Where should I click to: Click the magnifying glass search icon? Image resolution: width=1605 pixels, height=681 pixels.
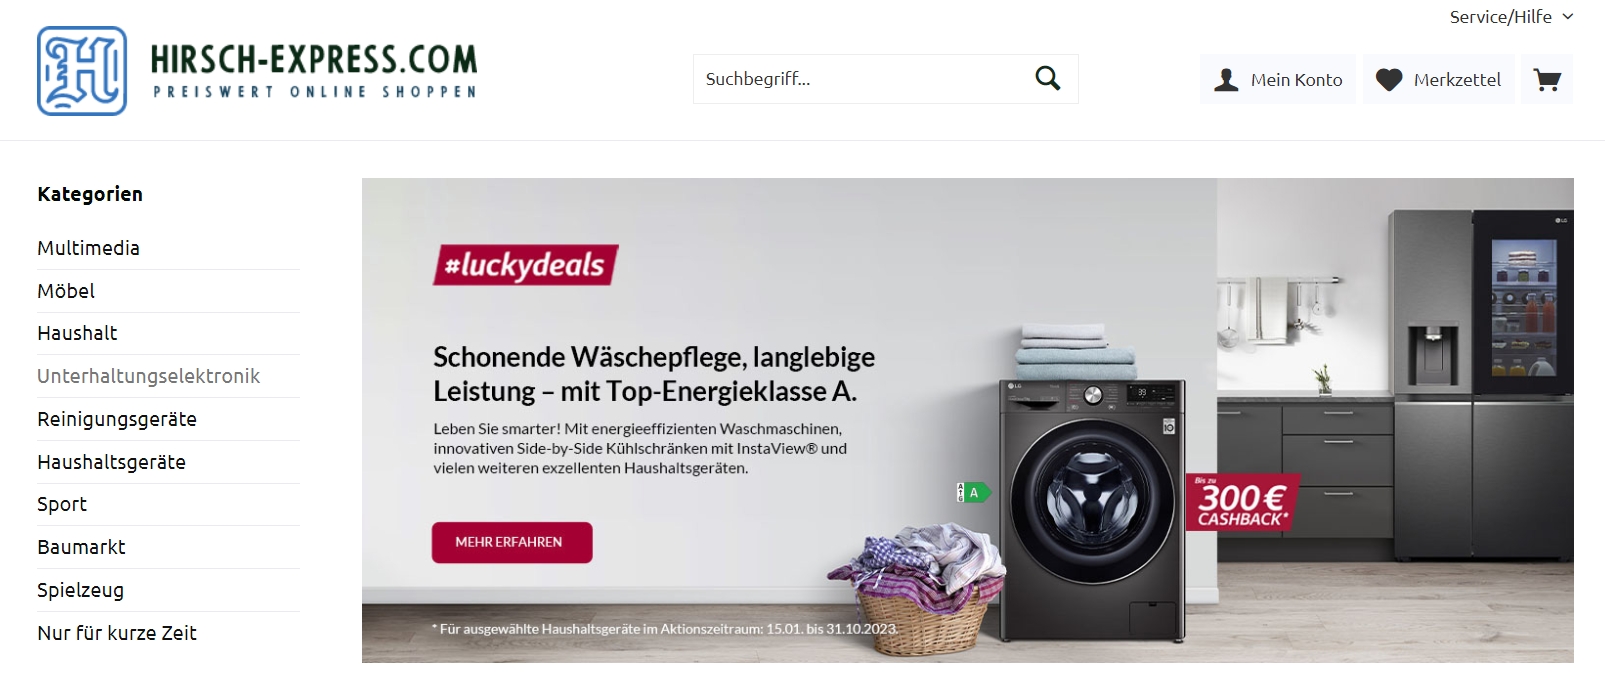1047,78
